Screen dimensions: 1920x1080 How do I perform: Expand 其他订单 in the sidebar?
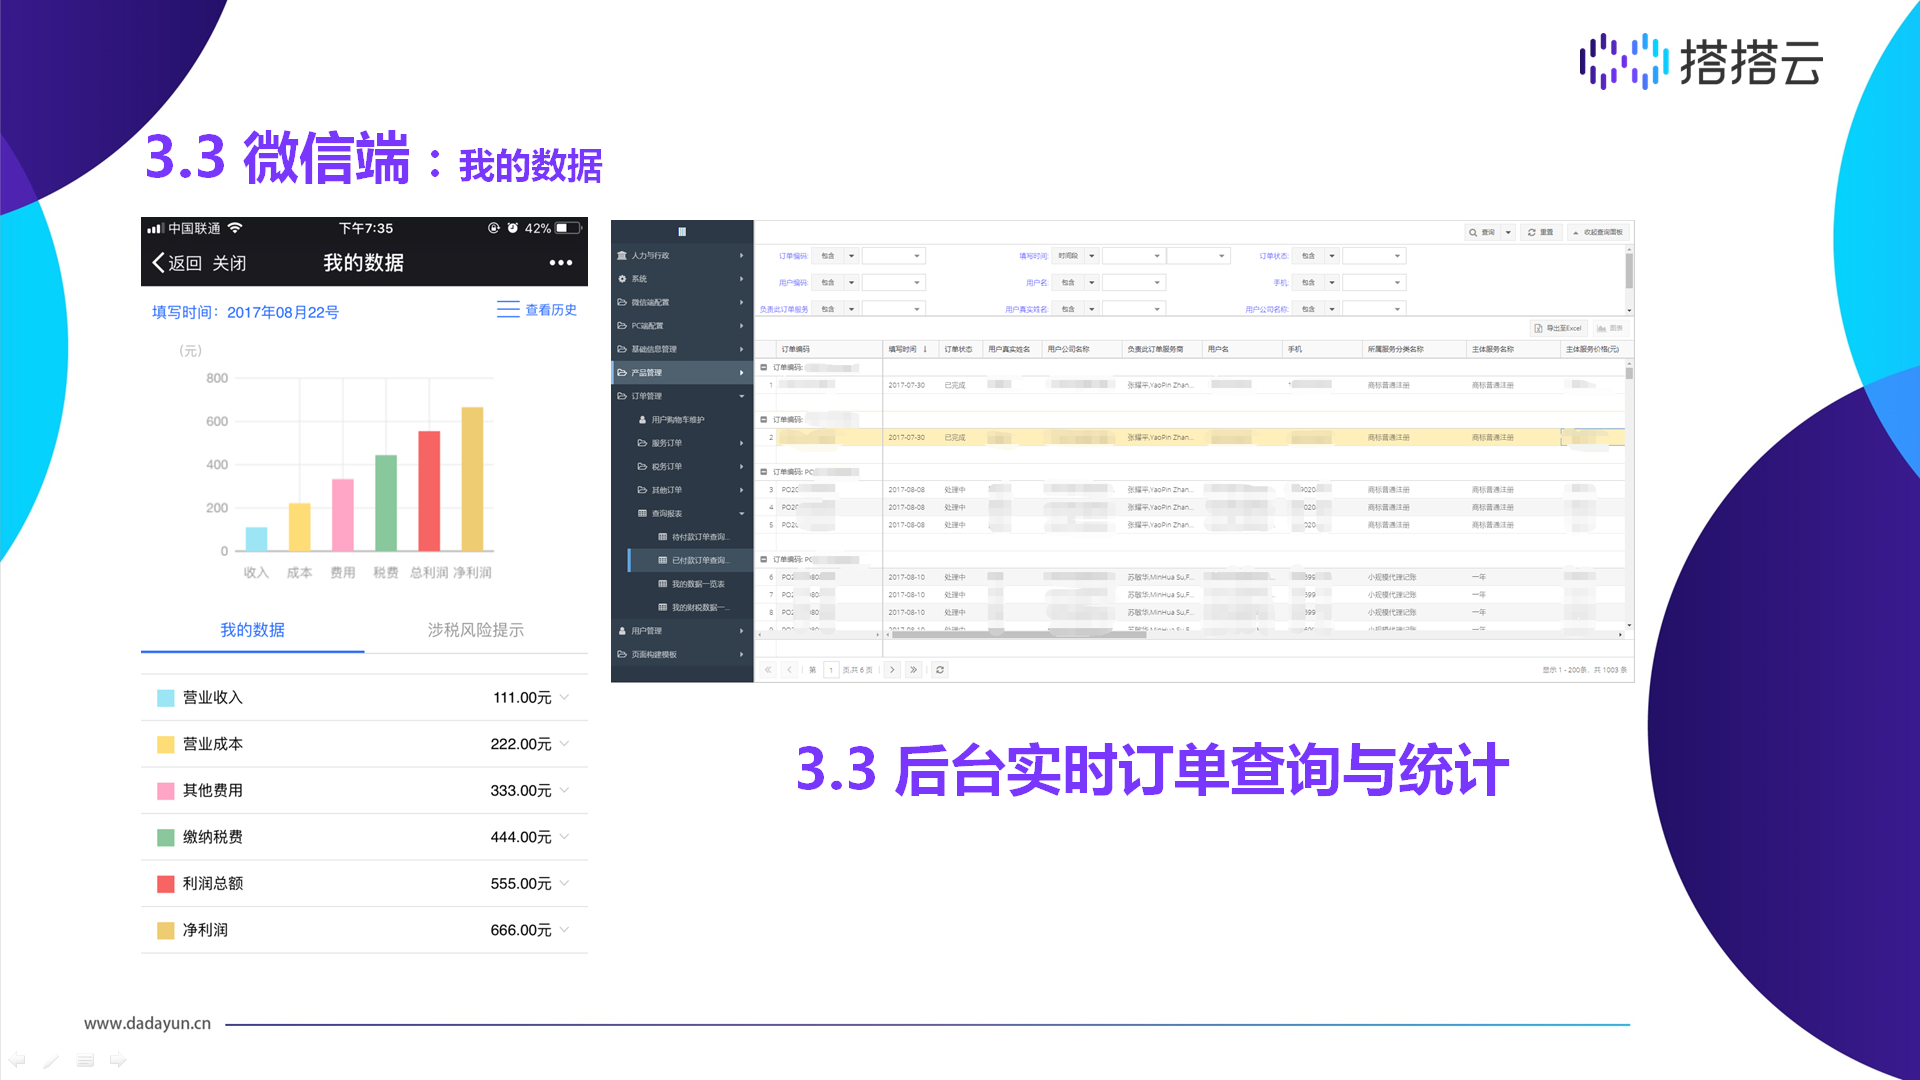(x=682, y=490)
